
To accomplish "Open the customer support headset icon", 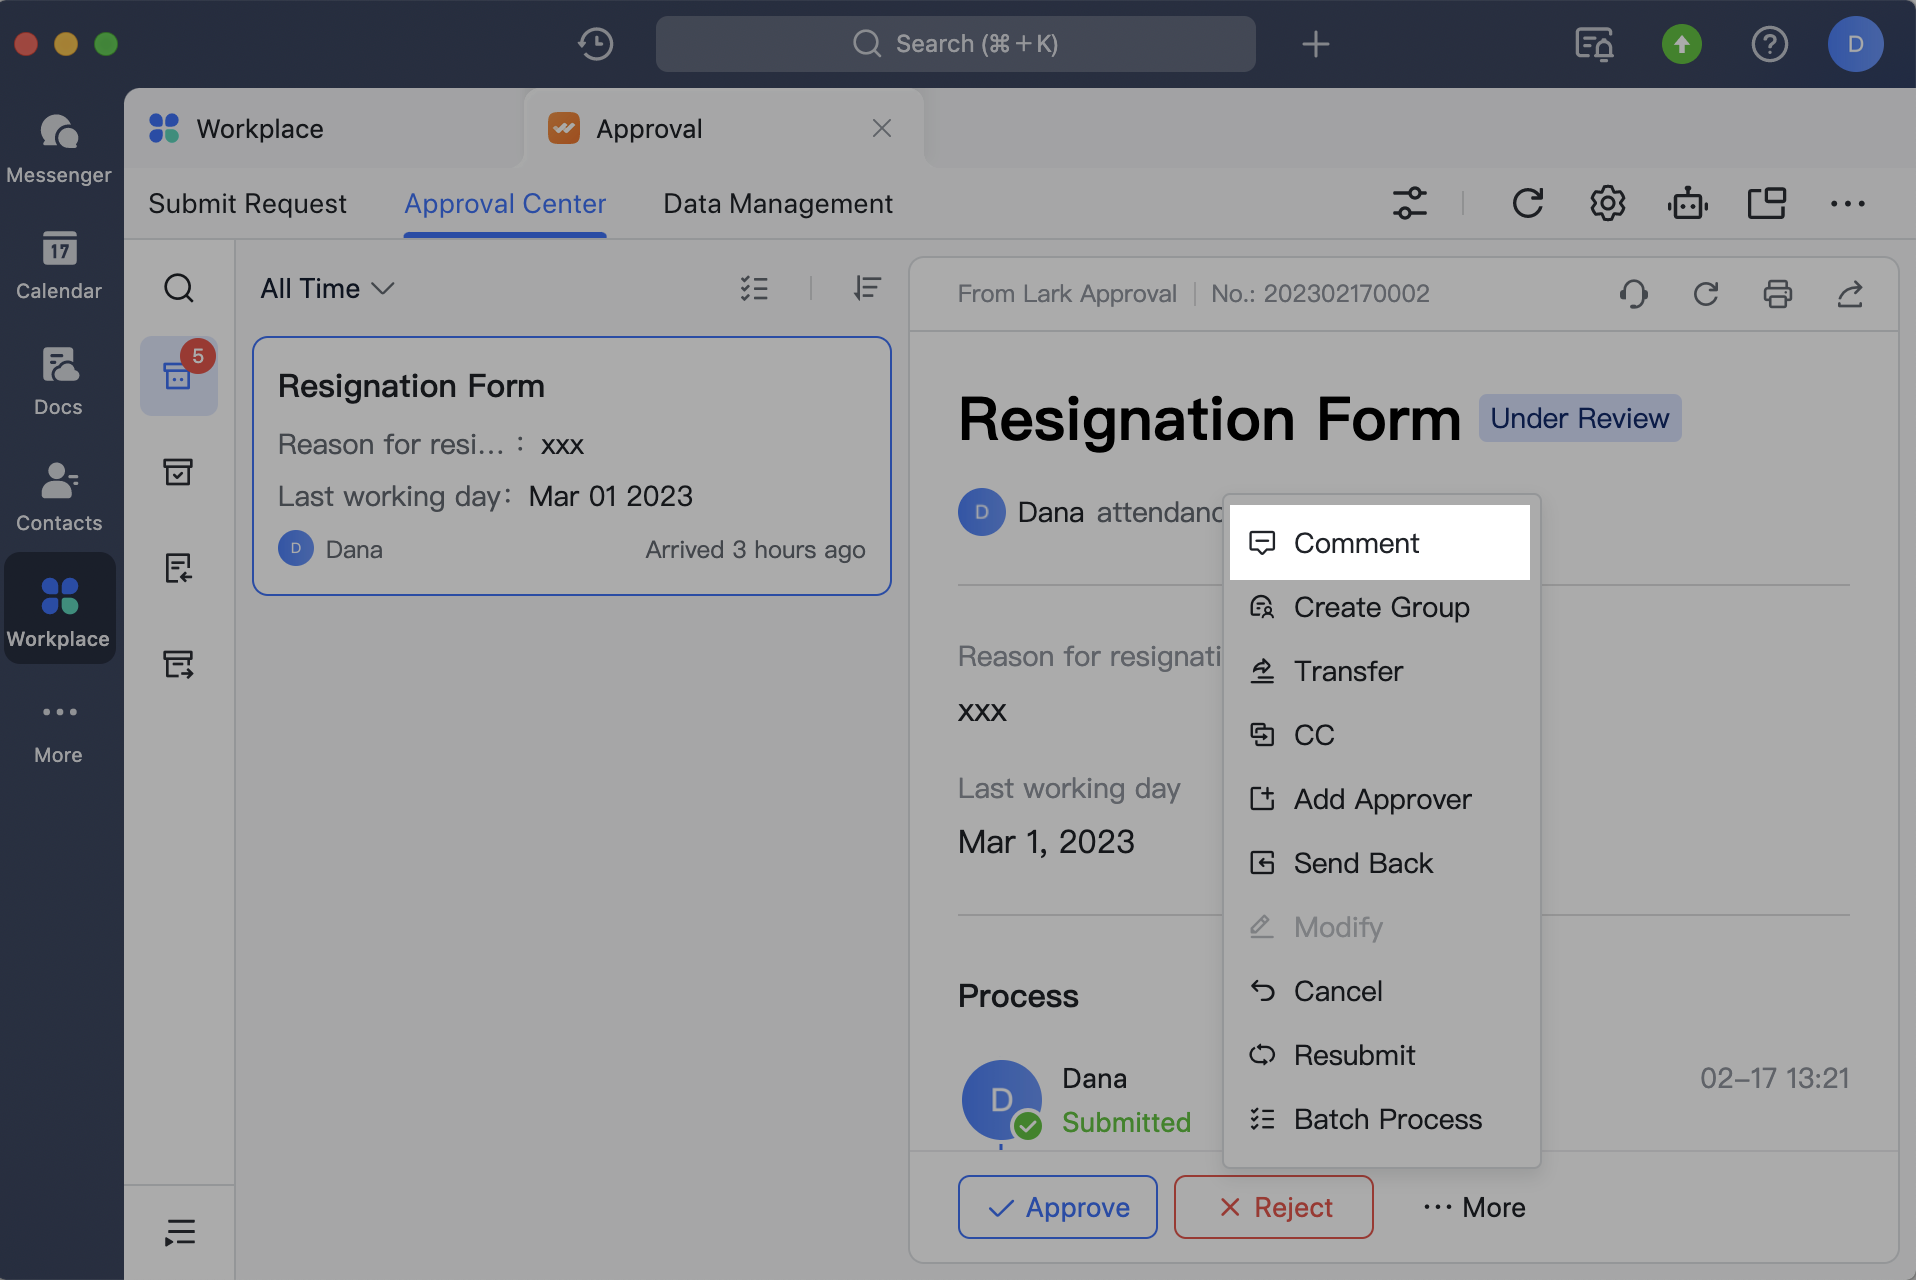I will [1633, 294].
